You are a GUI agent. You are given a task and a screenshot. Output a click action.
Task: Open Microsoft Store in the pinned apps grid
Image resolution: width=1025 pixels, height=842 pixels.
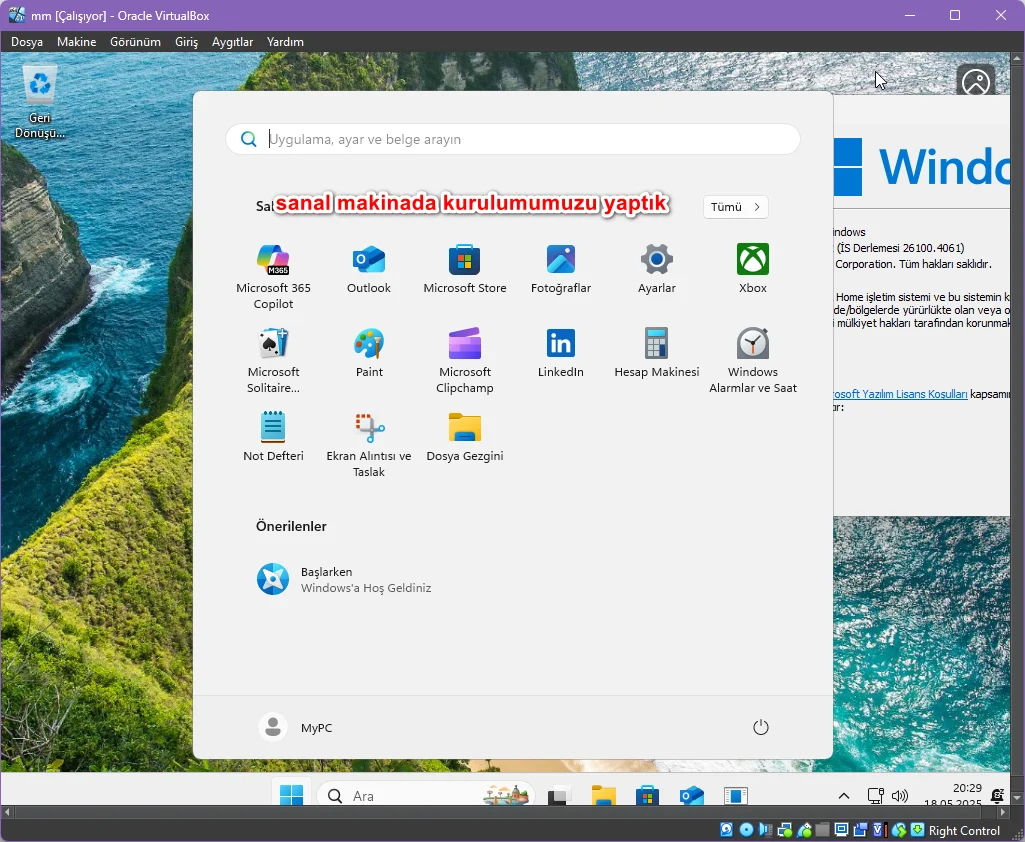465,268
